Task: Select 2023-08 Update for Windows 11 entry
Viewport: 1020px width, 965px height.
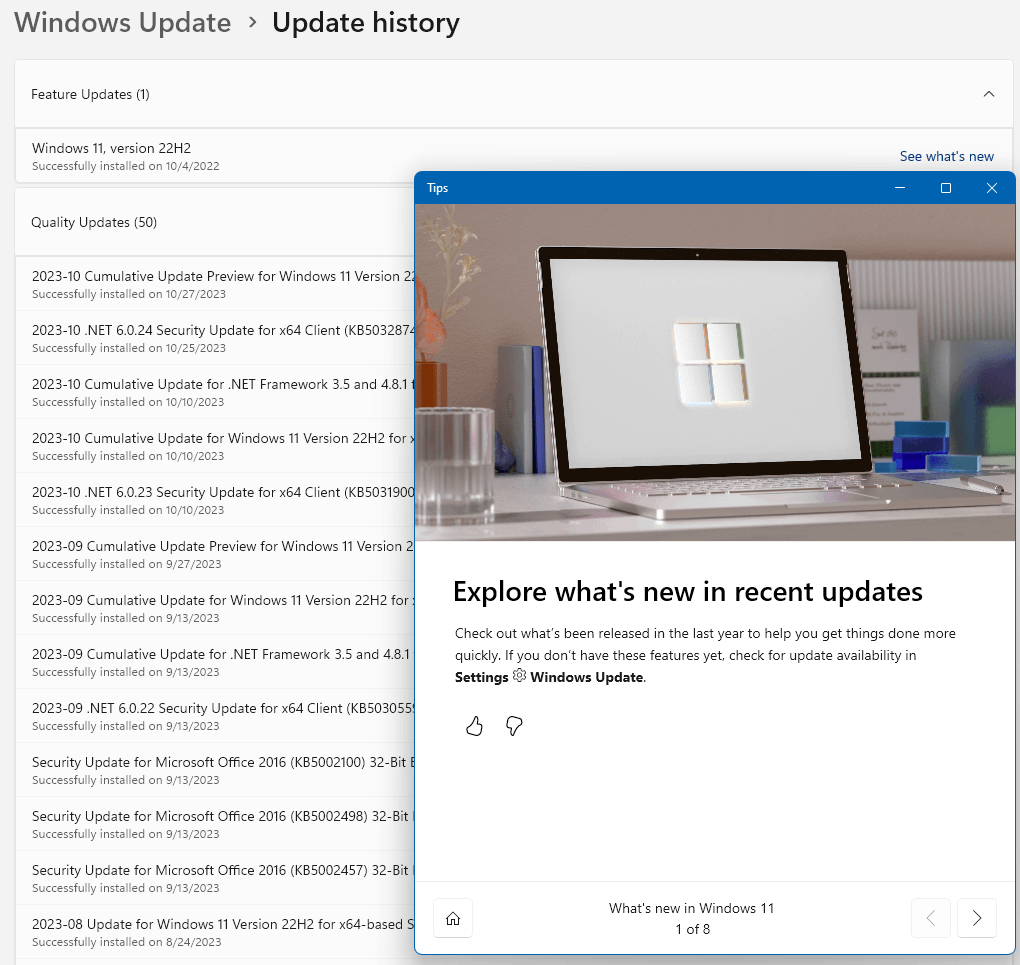Action: [215, 932]
